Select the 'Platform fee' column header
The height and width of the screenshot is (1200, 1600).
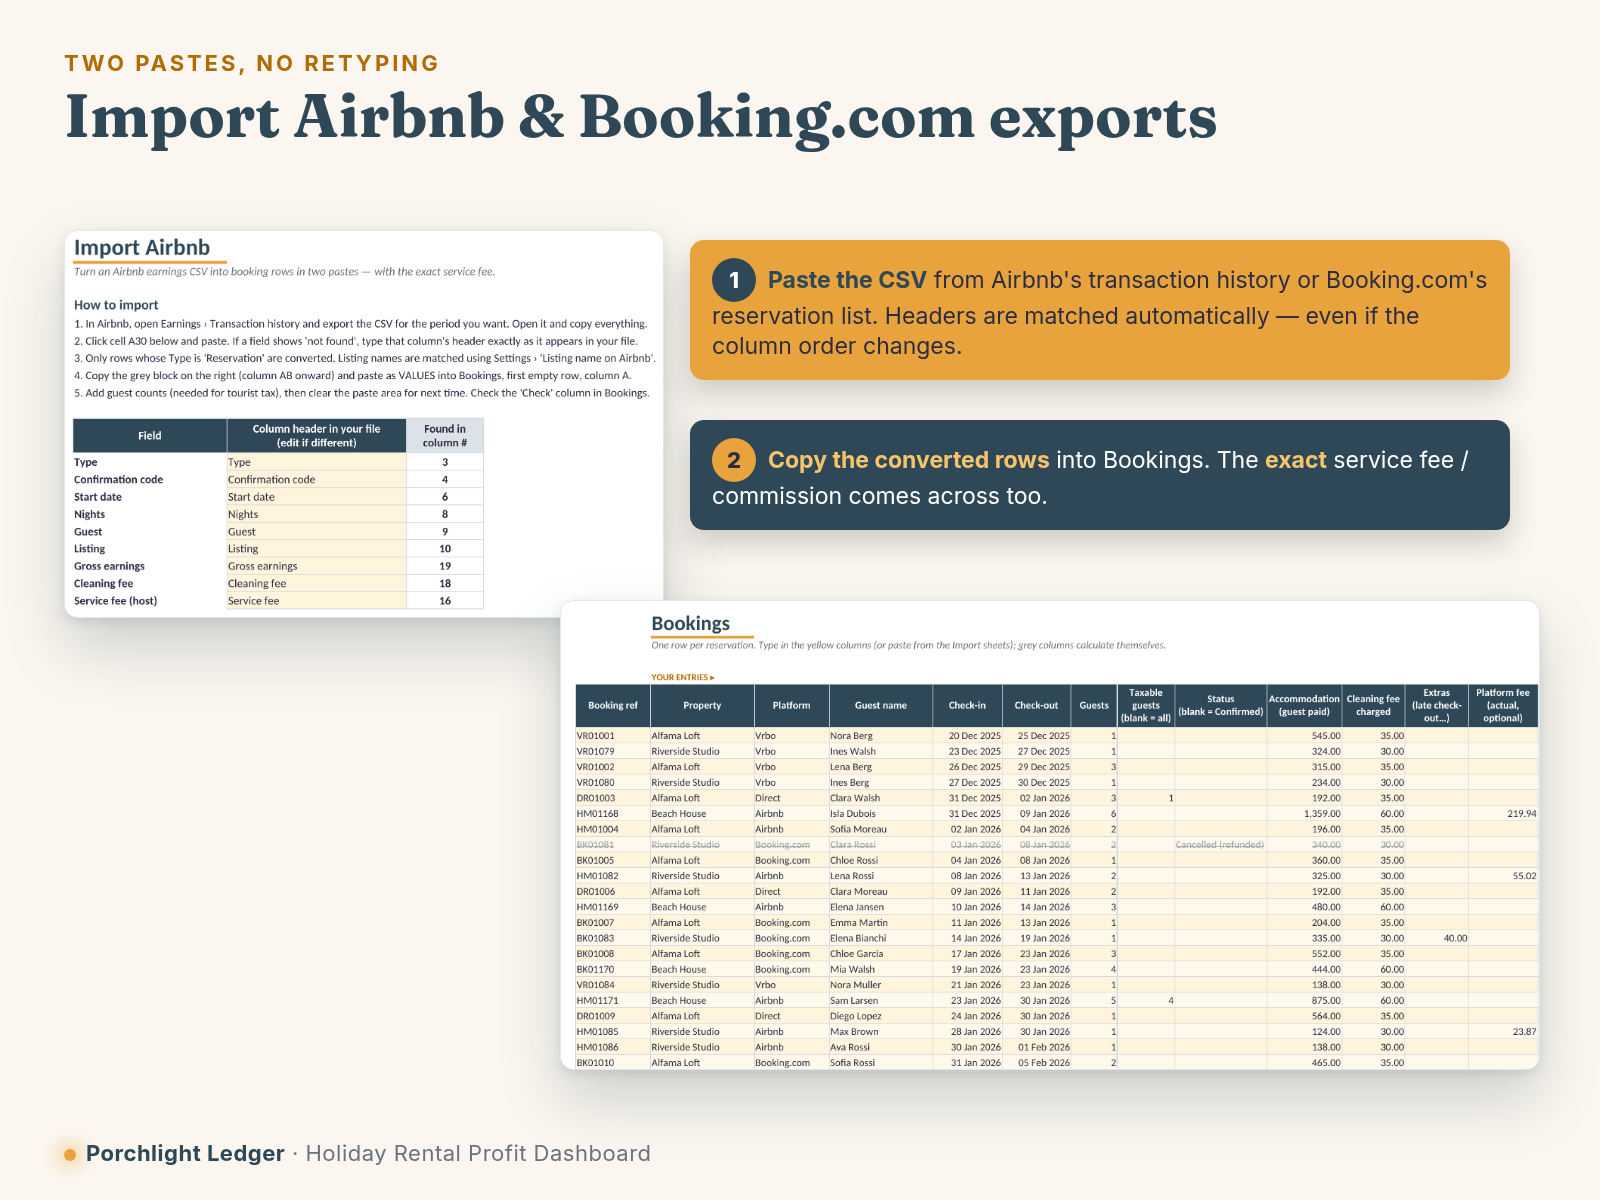pos(1503,706)
